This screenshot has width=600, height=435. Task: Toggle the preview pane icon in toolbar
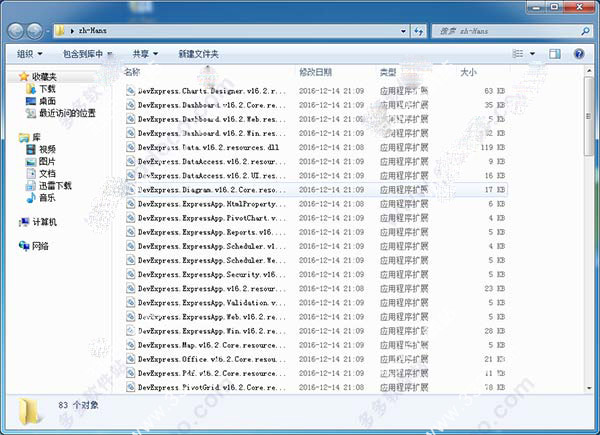coord(557,53)
